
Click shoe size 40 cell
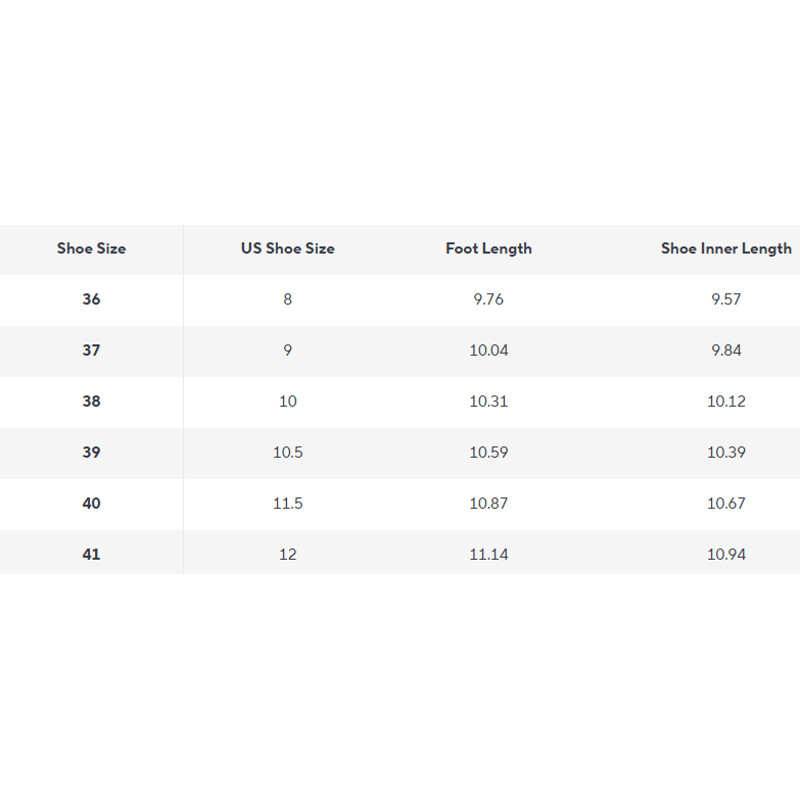pyautogui.click(x=91, y=503)
